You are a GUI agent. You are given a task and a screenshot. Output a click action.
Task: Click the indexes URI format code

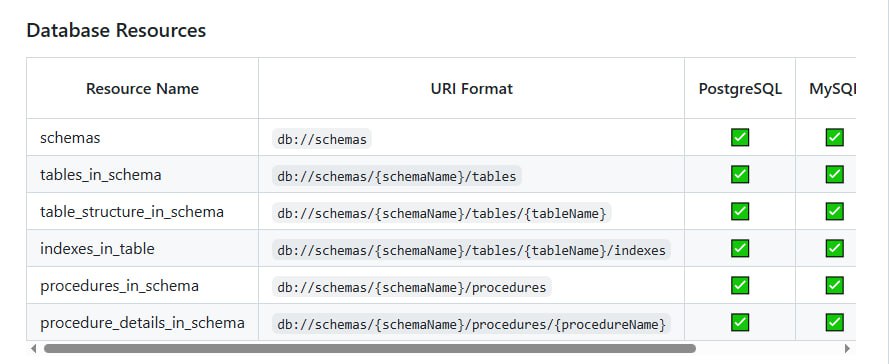pos(471,250)
